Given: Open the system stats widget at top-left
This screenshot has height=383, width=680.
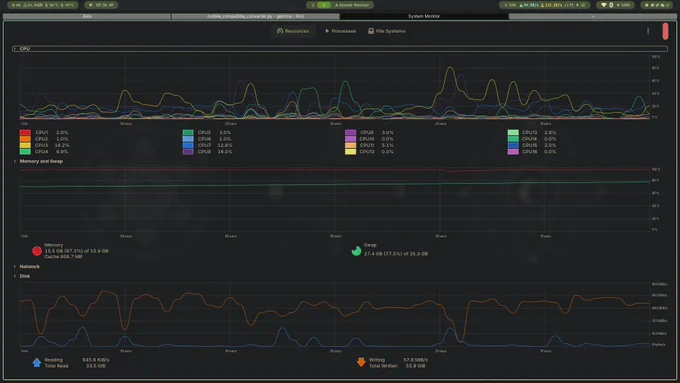Looking at the screenshot, I should 42,5.
